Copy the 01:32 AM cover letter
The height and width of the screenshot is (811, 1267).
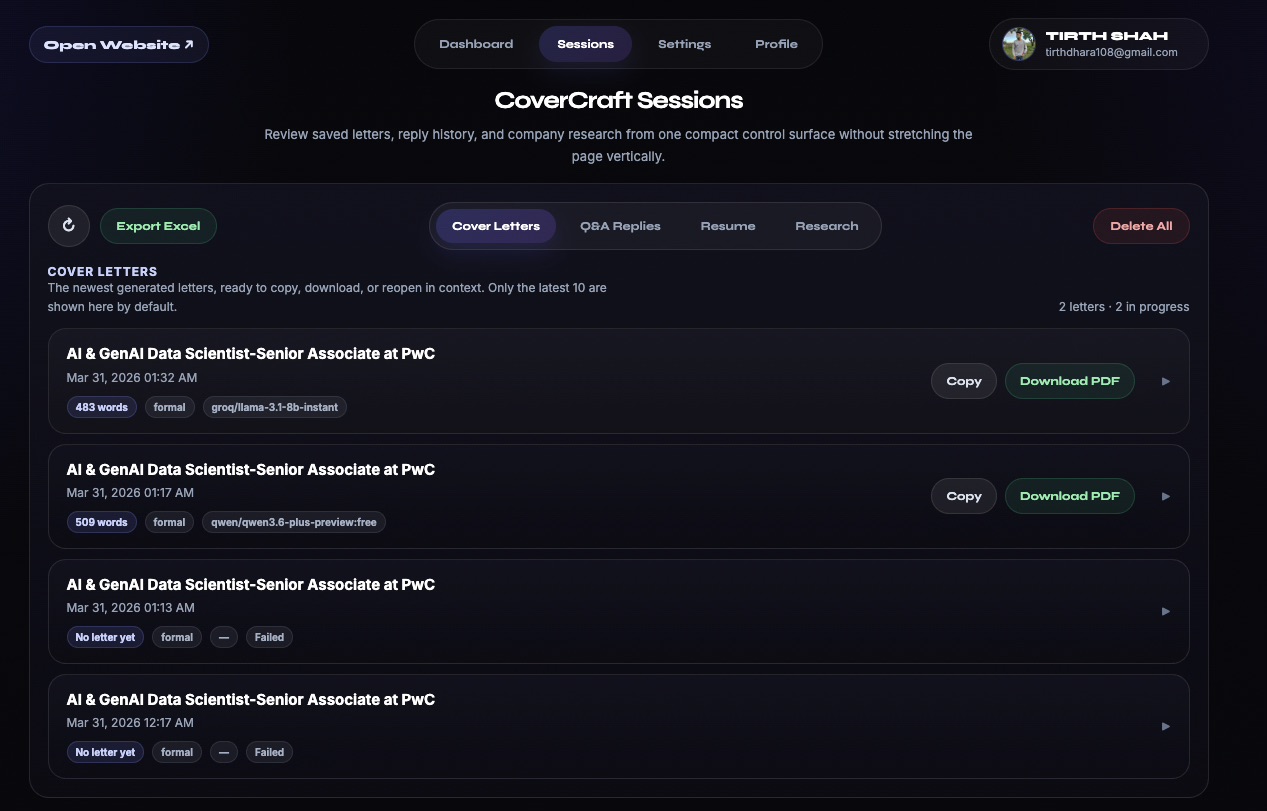point(963,381)
